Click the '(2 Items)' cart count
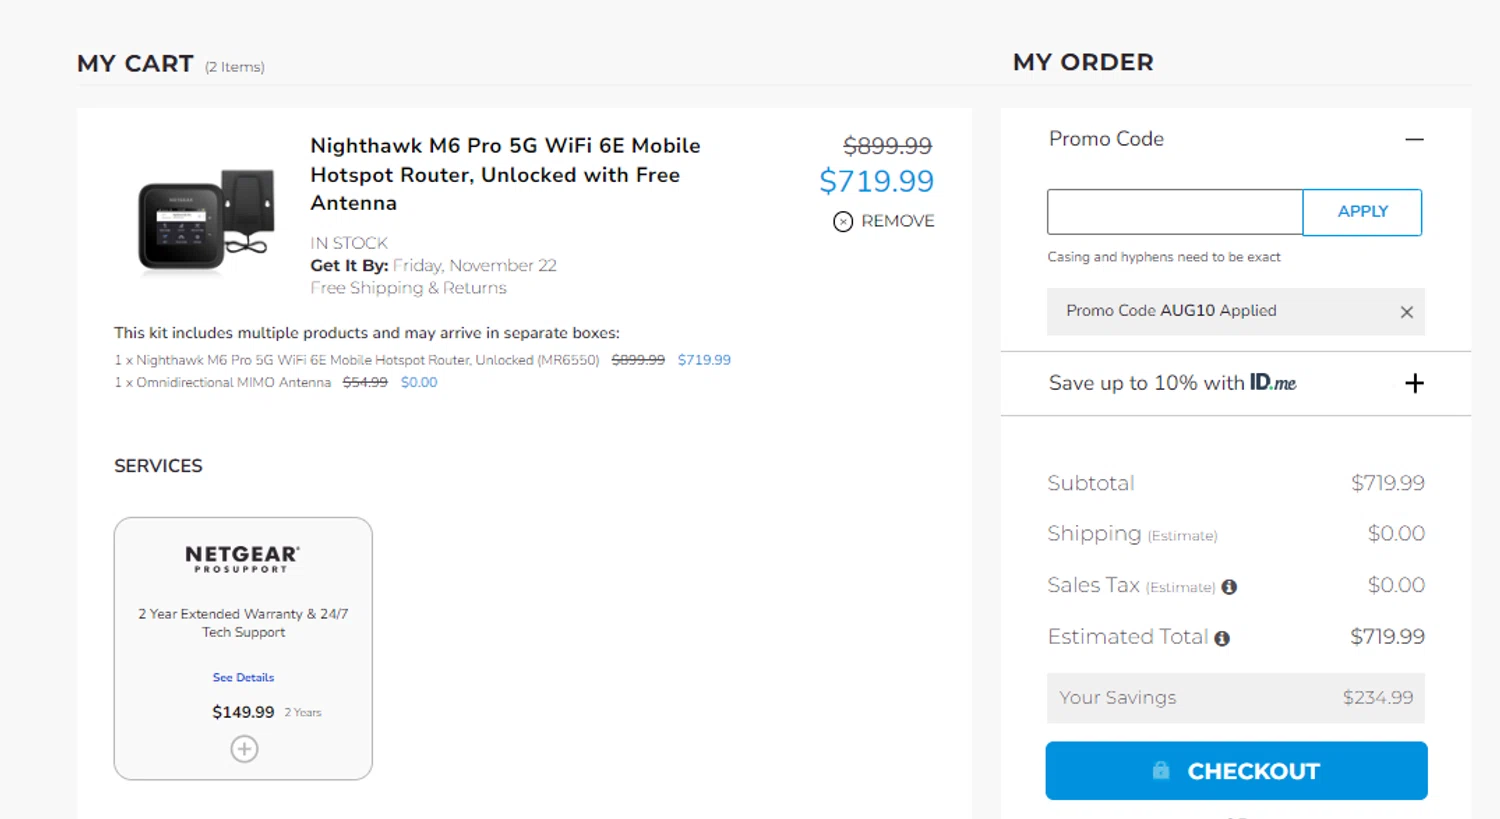Image resolution: width=1500 pixels, height=819 pixels. click(235, 67)
